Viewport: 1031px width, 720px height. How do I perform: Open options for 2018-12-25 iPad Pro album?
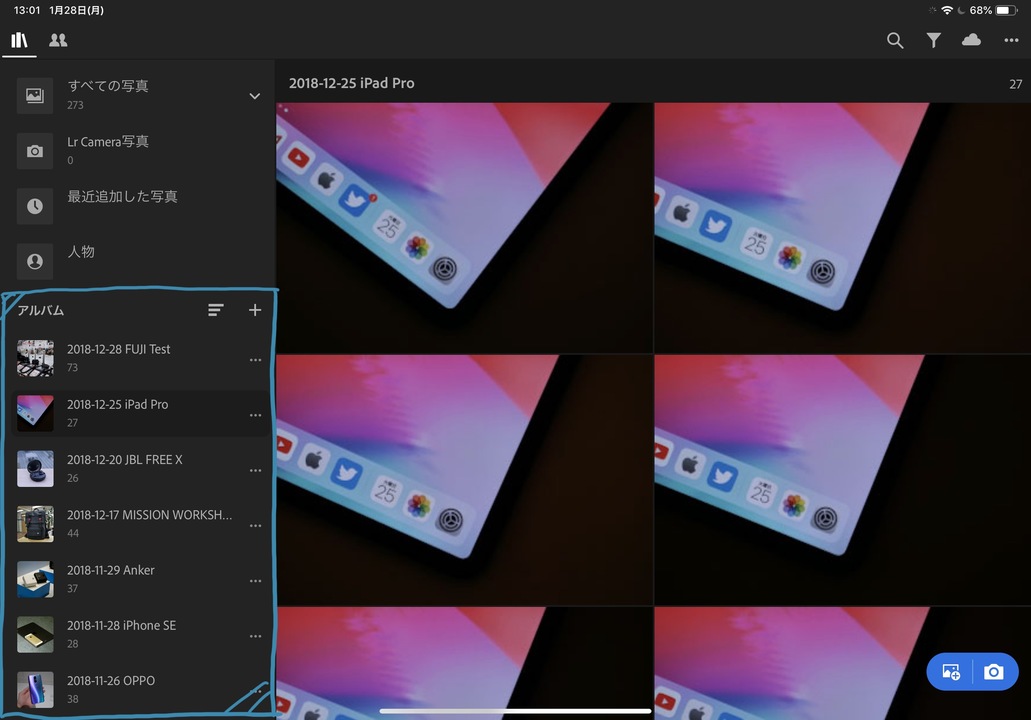[255, 416]
